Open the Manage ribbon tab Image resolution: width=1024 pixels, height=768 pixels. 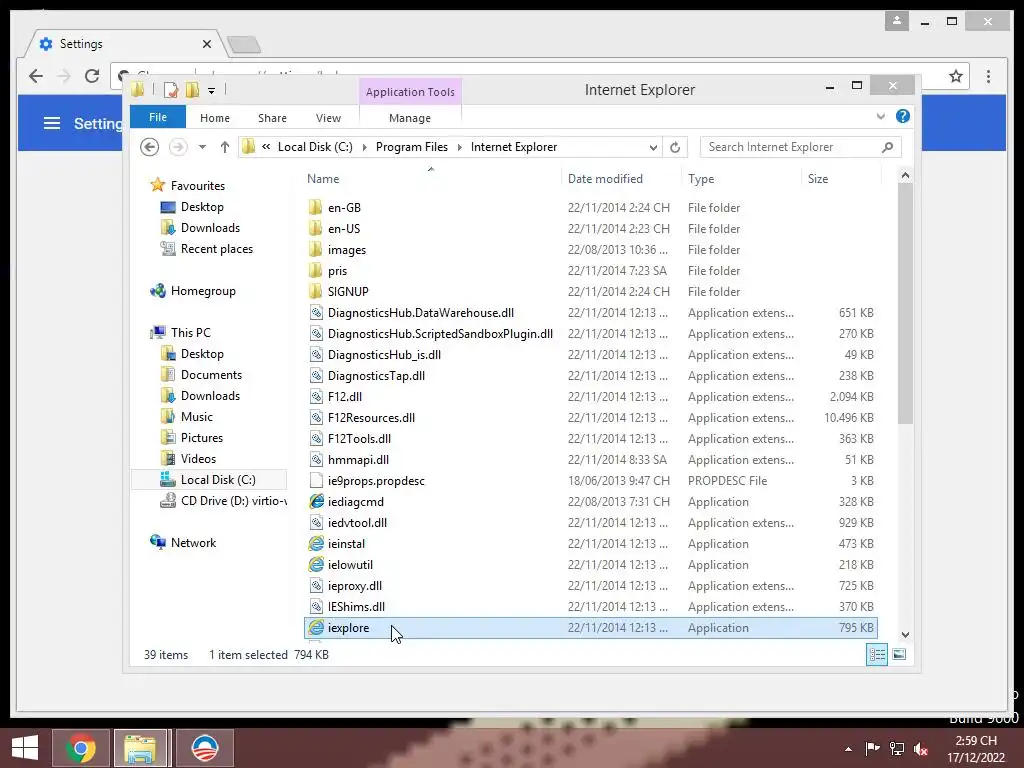409,118
